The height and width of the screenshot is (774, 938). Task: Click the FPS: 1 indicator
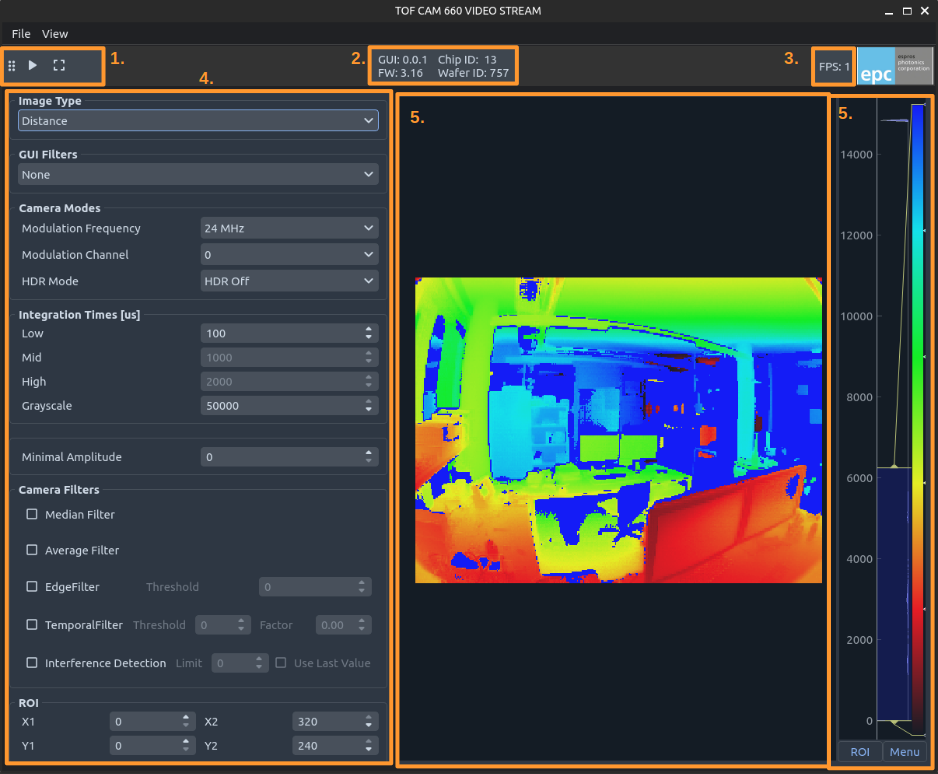coord(834,66)
